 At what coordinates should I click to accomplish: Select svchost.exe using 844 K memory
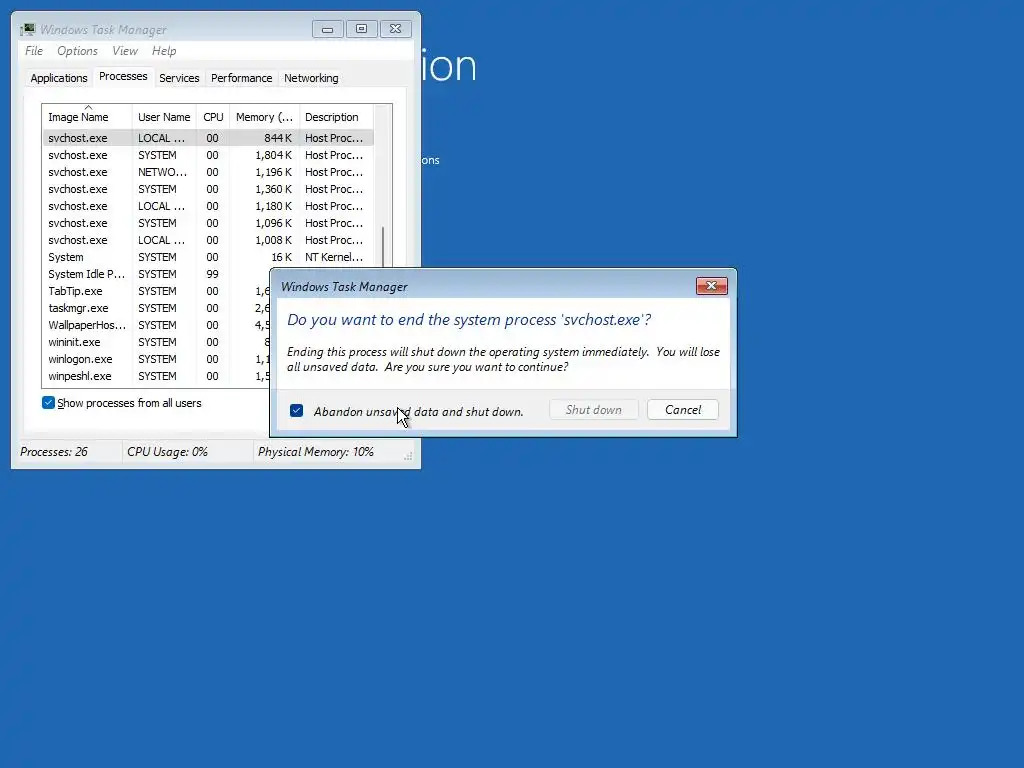pyautogui.click(x=208, y=138)
